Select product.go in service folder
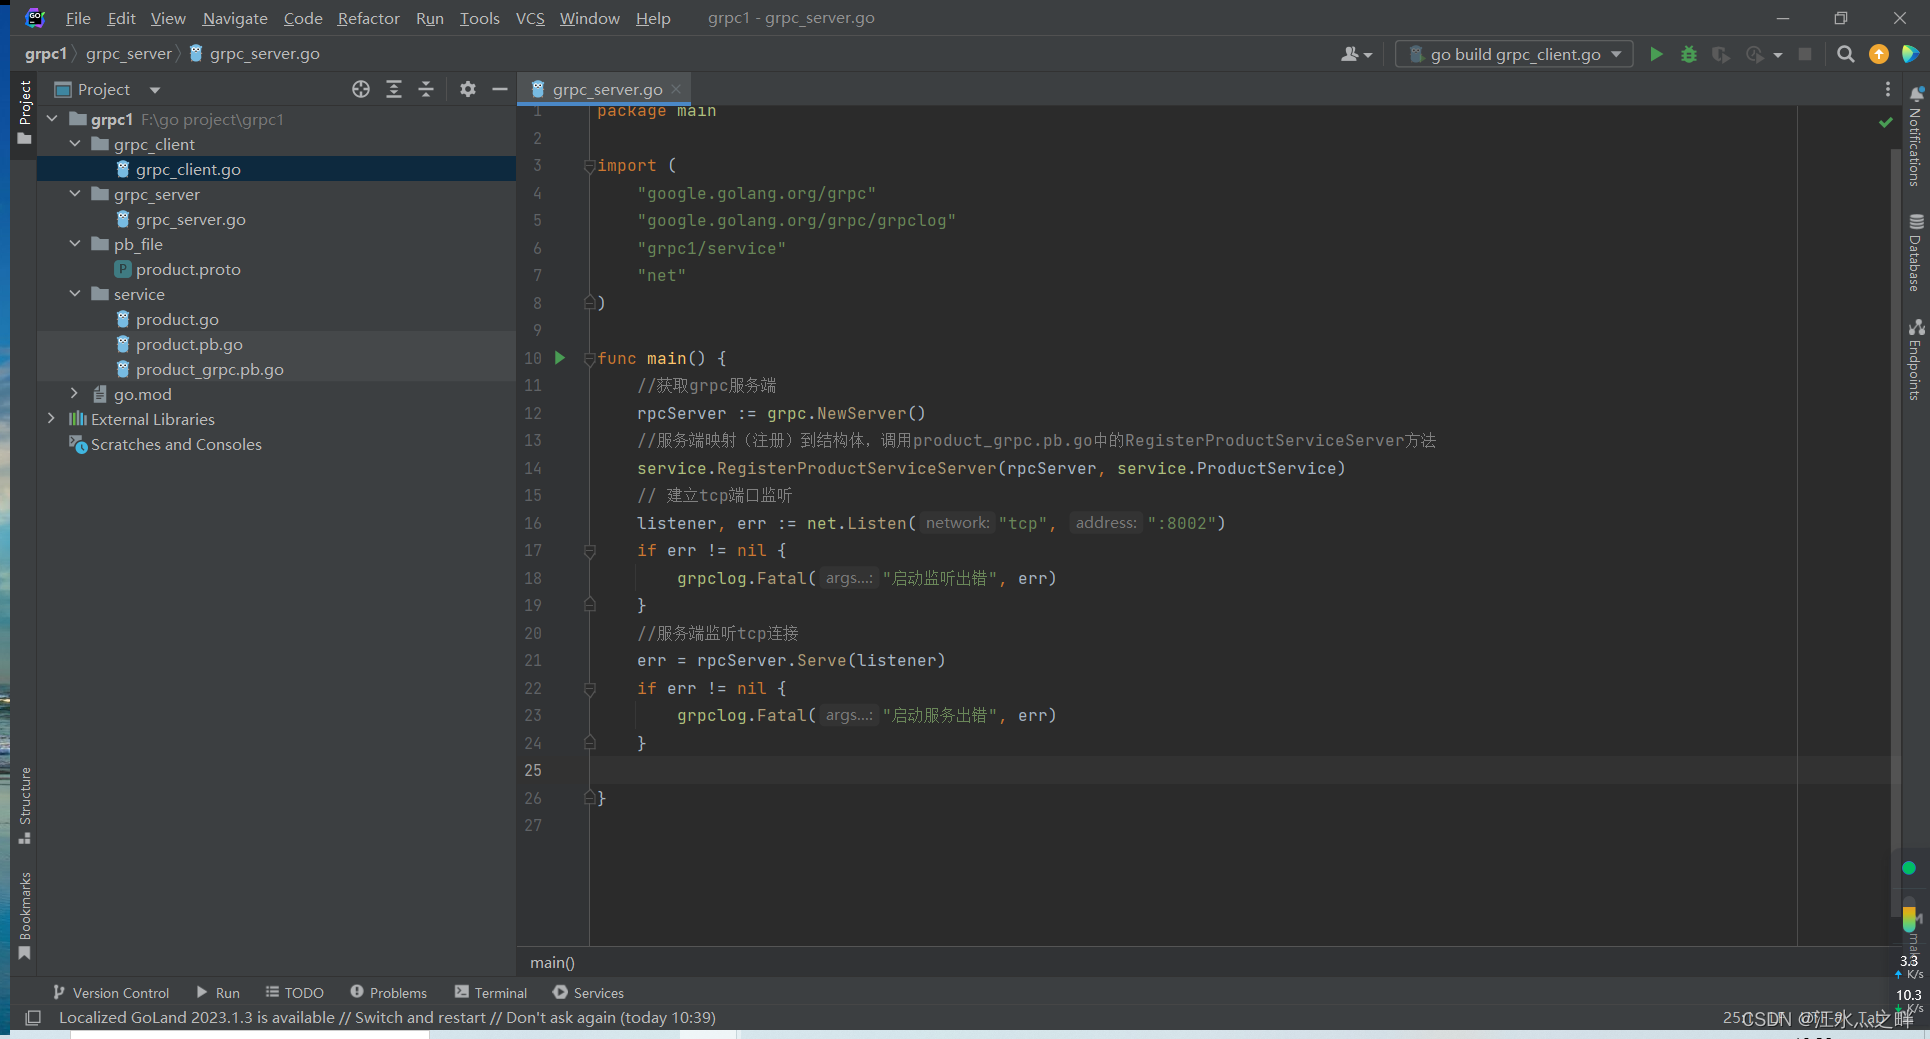The image size is (1930, 1039). click(177, 319)
